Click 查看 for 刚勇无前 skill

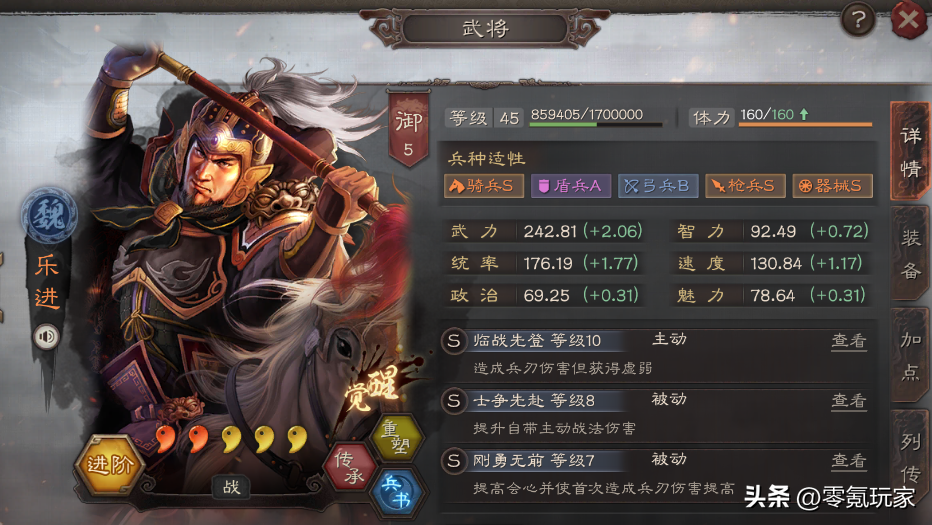pos(848,461)
